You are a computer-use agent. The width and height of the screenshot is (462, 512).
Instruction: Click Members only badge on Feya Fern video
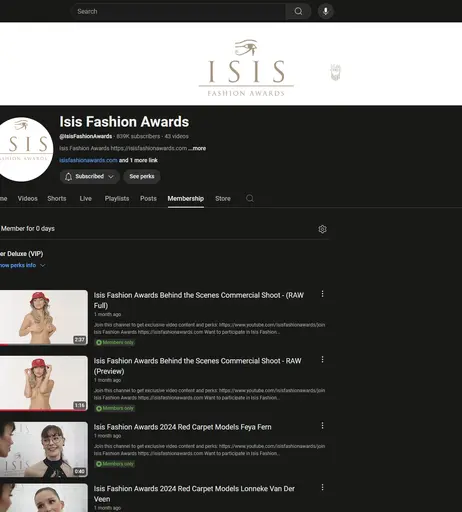point(115,464)
